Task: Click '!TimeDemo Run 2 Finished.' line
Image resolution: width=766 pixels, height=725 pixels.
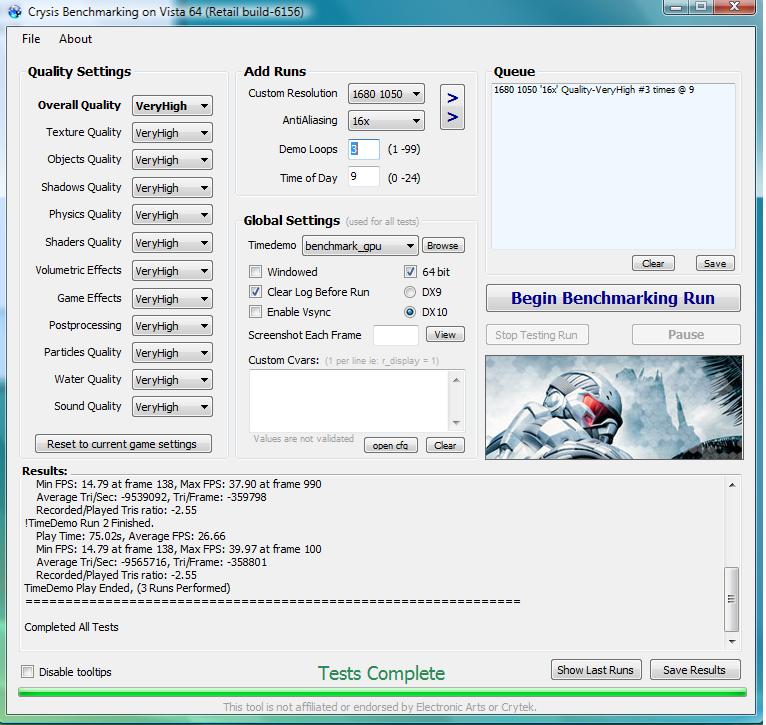Action: (89, 523)
